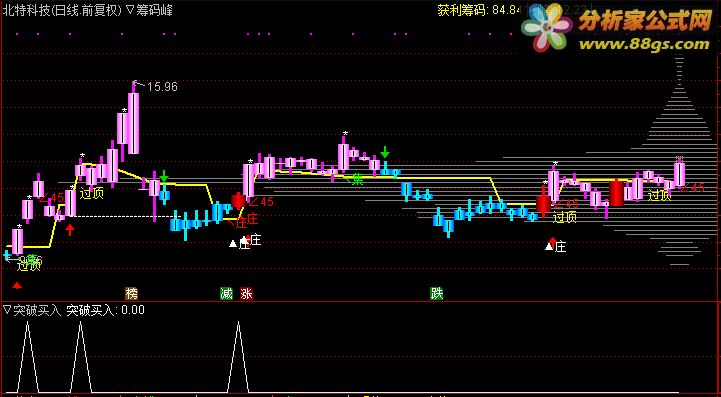This screenshot has width=721, height=397.
Task: Click the ∠45 label beside the middle red candle
Action: pos(261,201)
